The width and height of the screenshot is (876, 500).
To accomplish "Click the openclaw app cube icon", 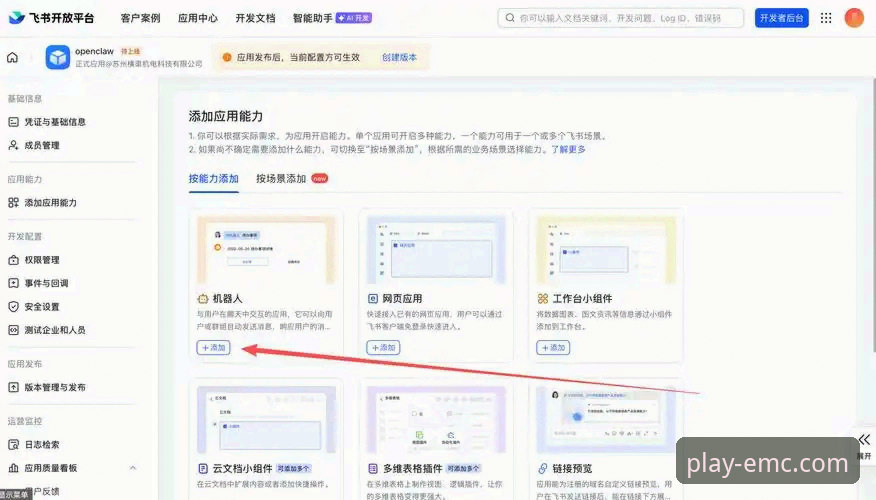I will 58,57.
